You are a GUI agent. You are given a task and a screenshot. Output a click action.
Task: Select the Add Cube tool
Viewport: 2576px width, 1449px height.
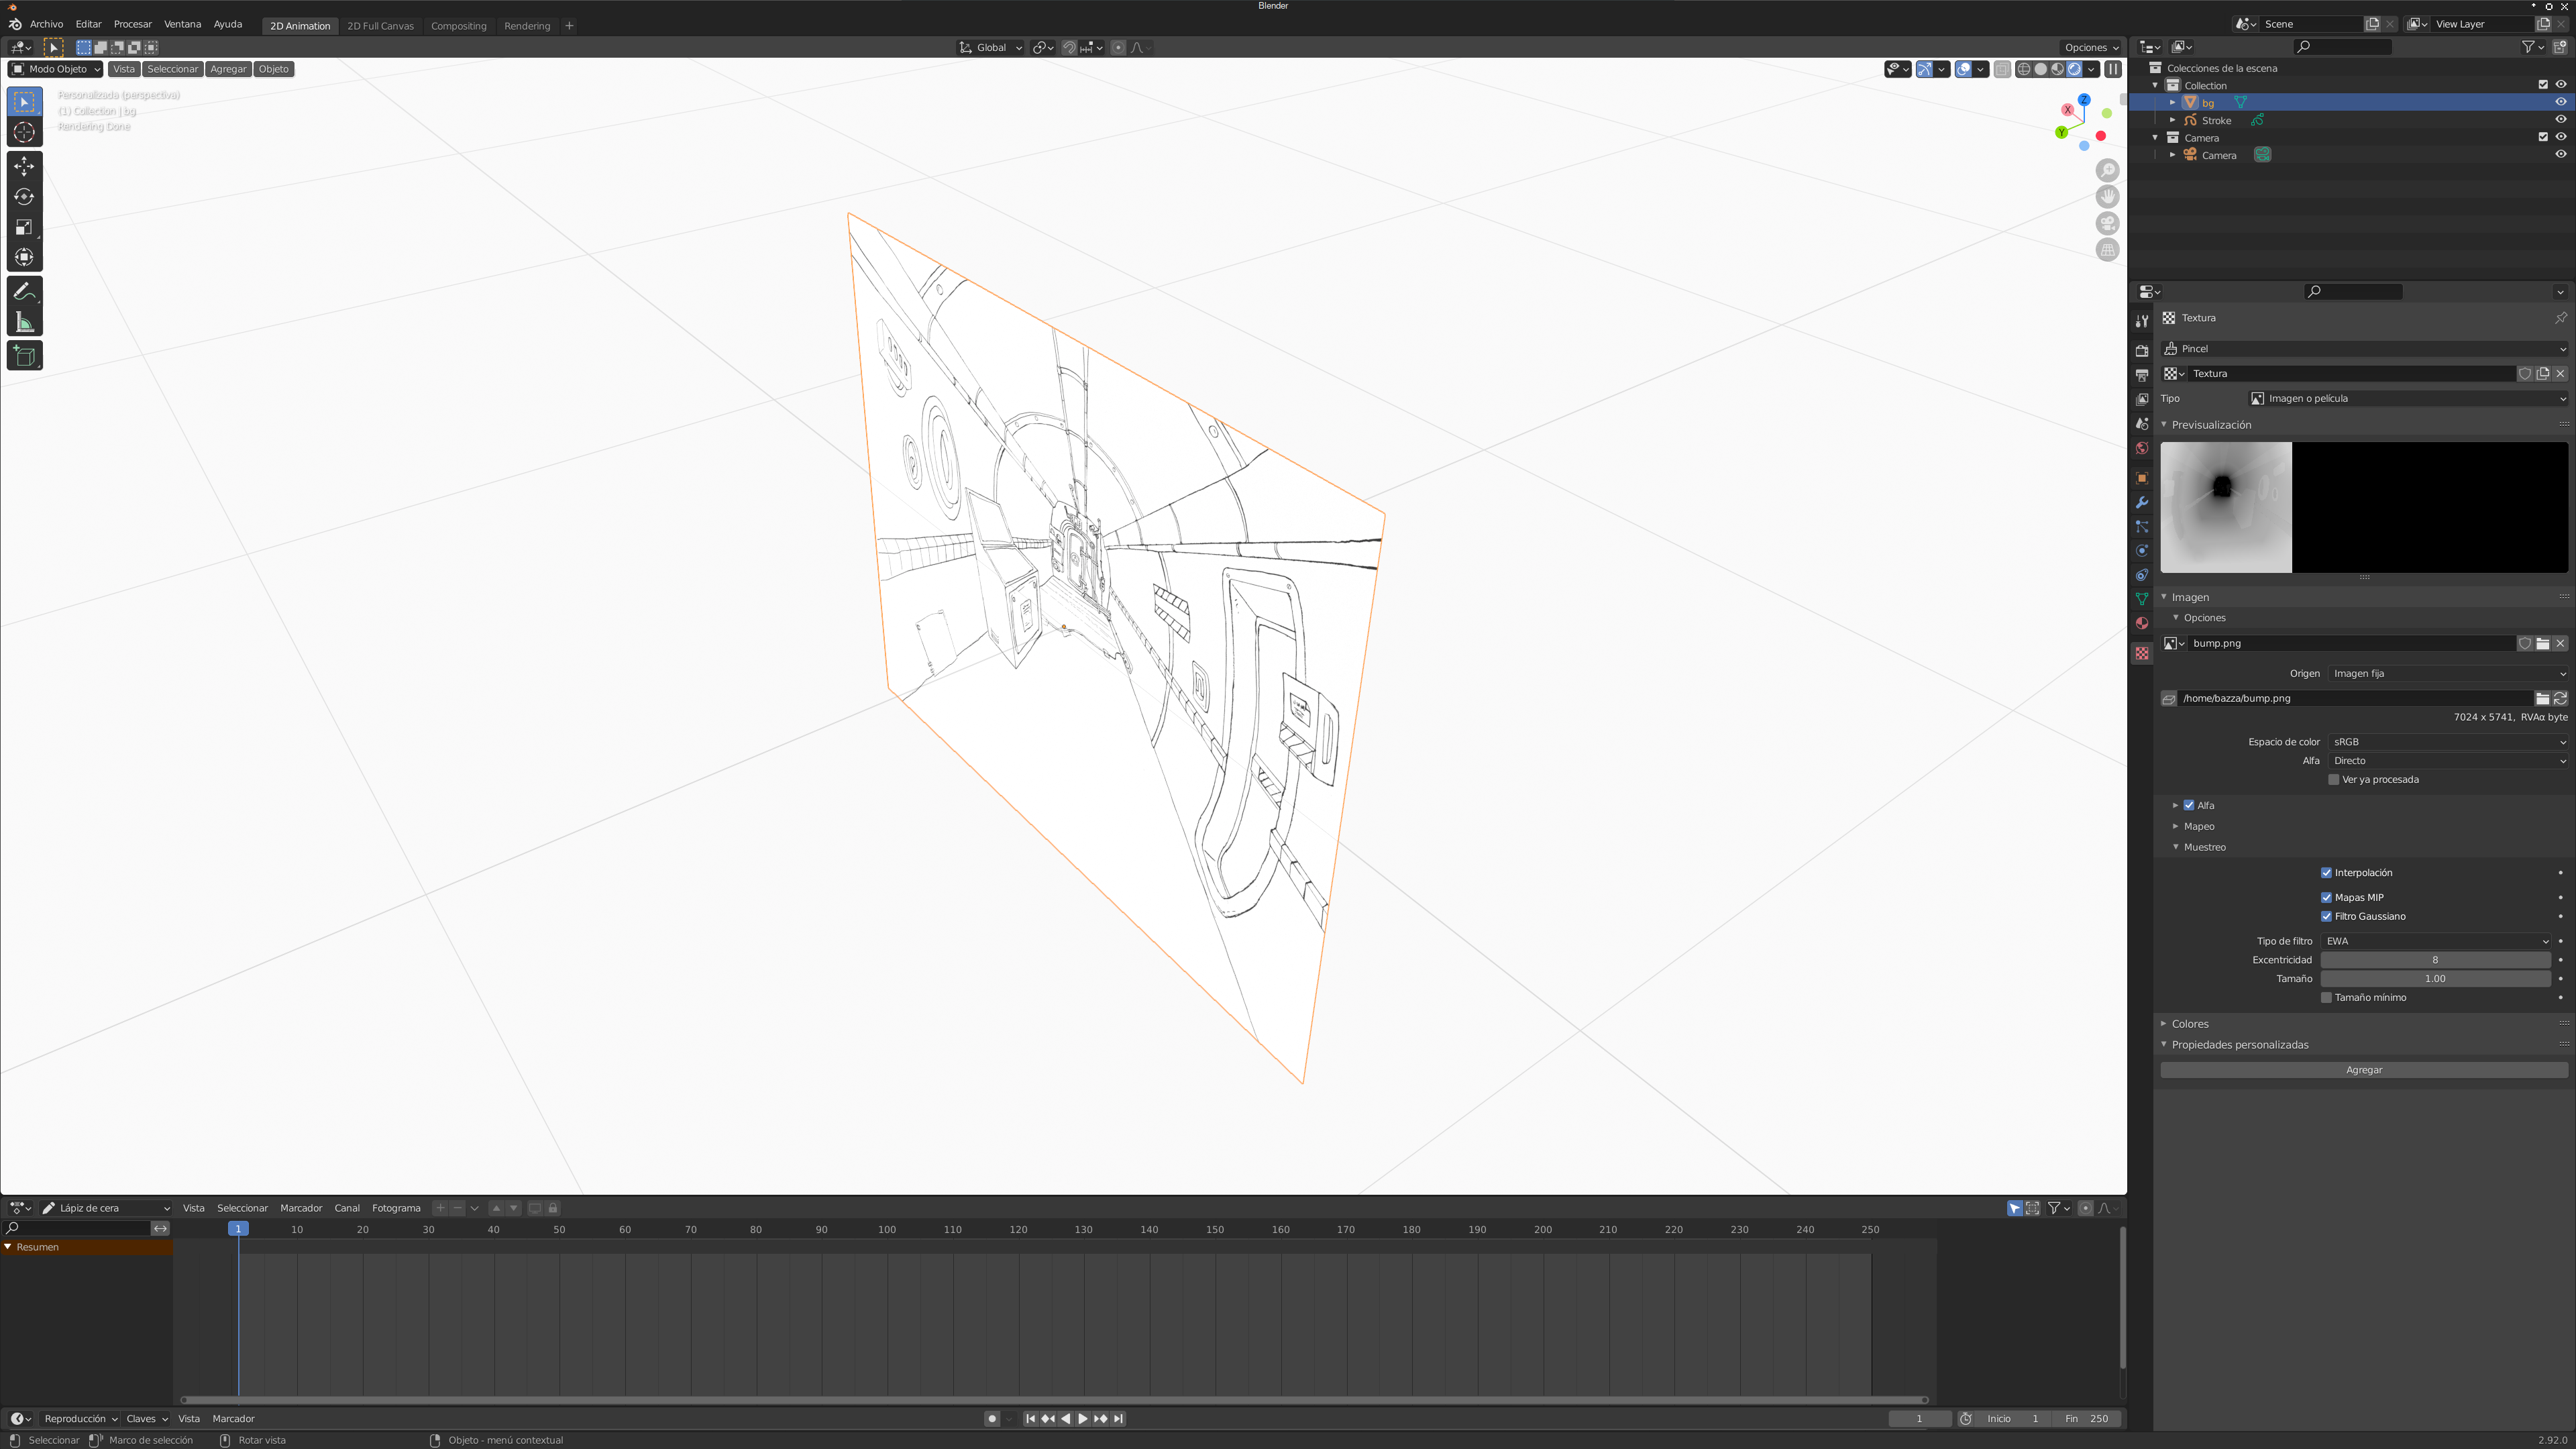point(24,356)
